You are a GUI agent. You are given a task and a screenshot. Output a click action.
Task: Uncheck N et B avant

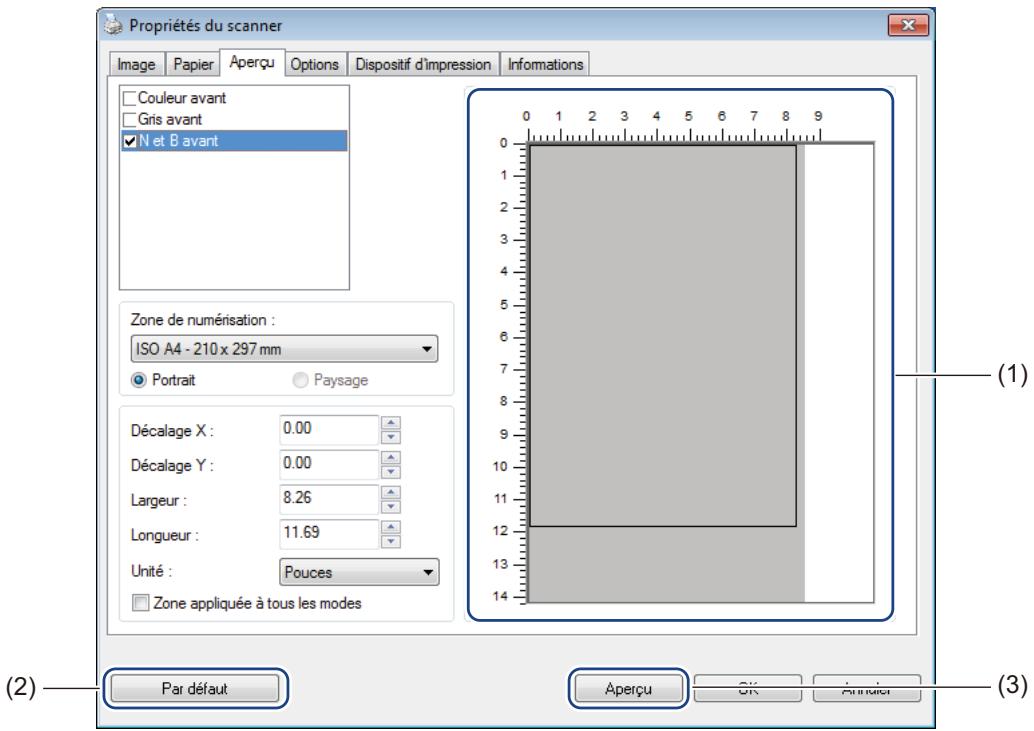pyautogui.click(x=130, y=140)
